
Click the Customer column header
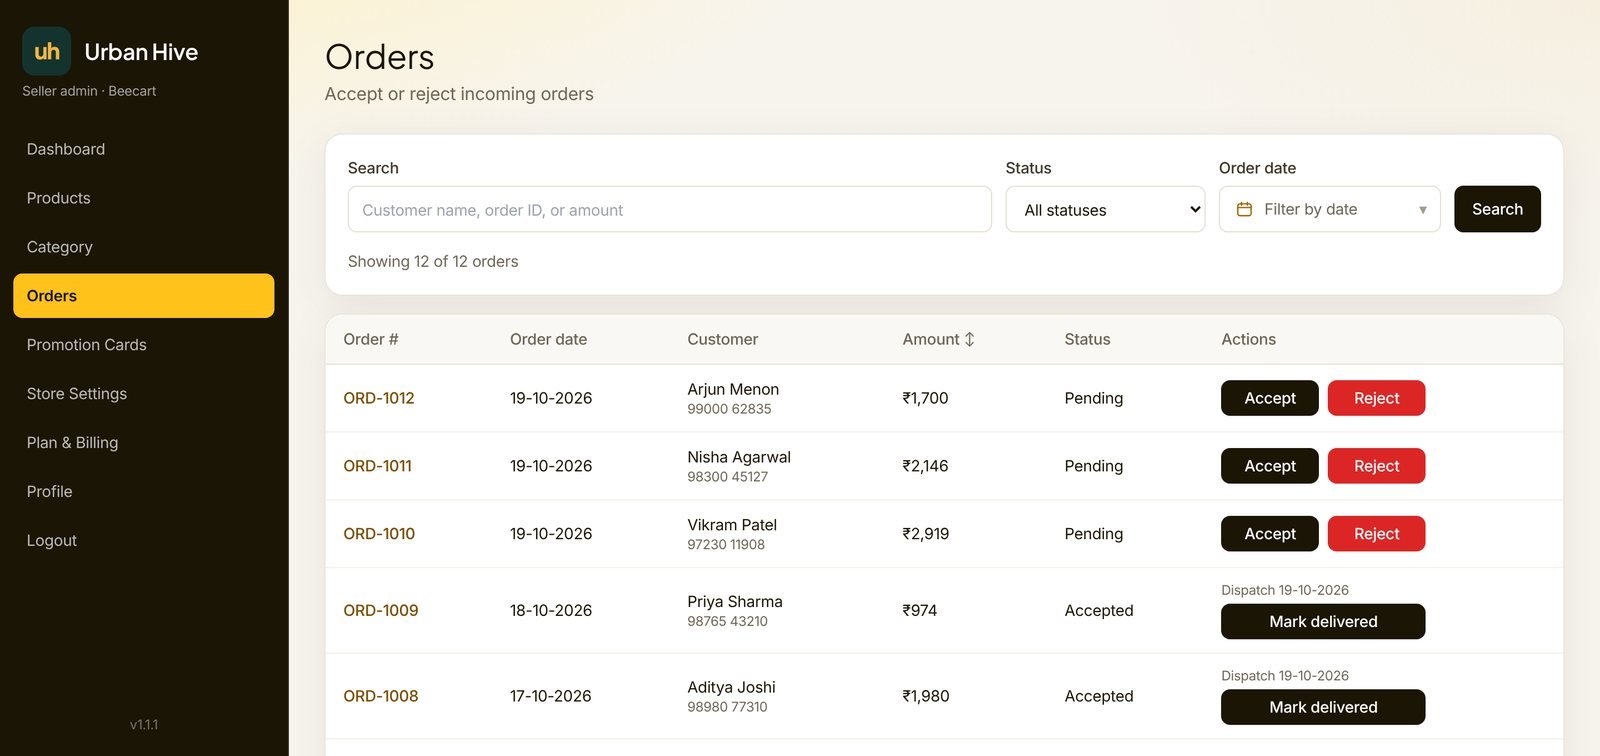(x=722, y=339)
